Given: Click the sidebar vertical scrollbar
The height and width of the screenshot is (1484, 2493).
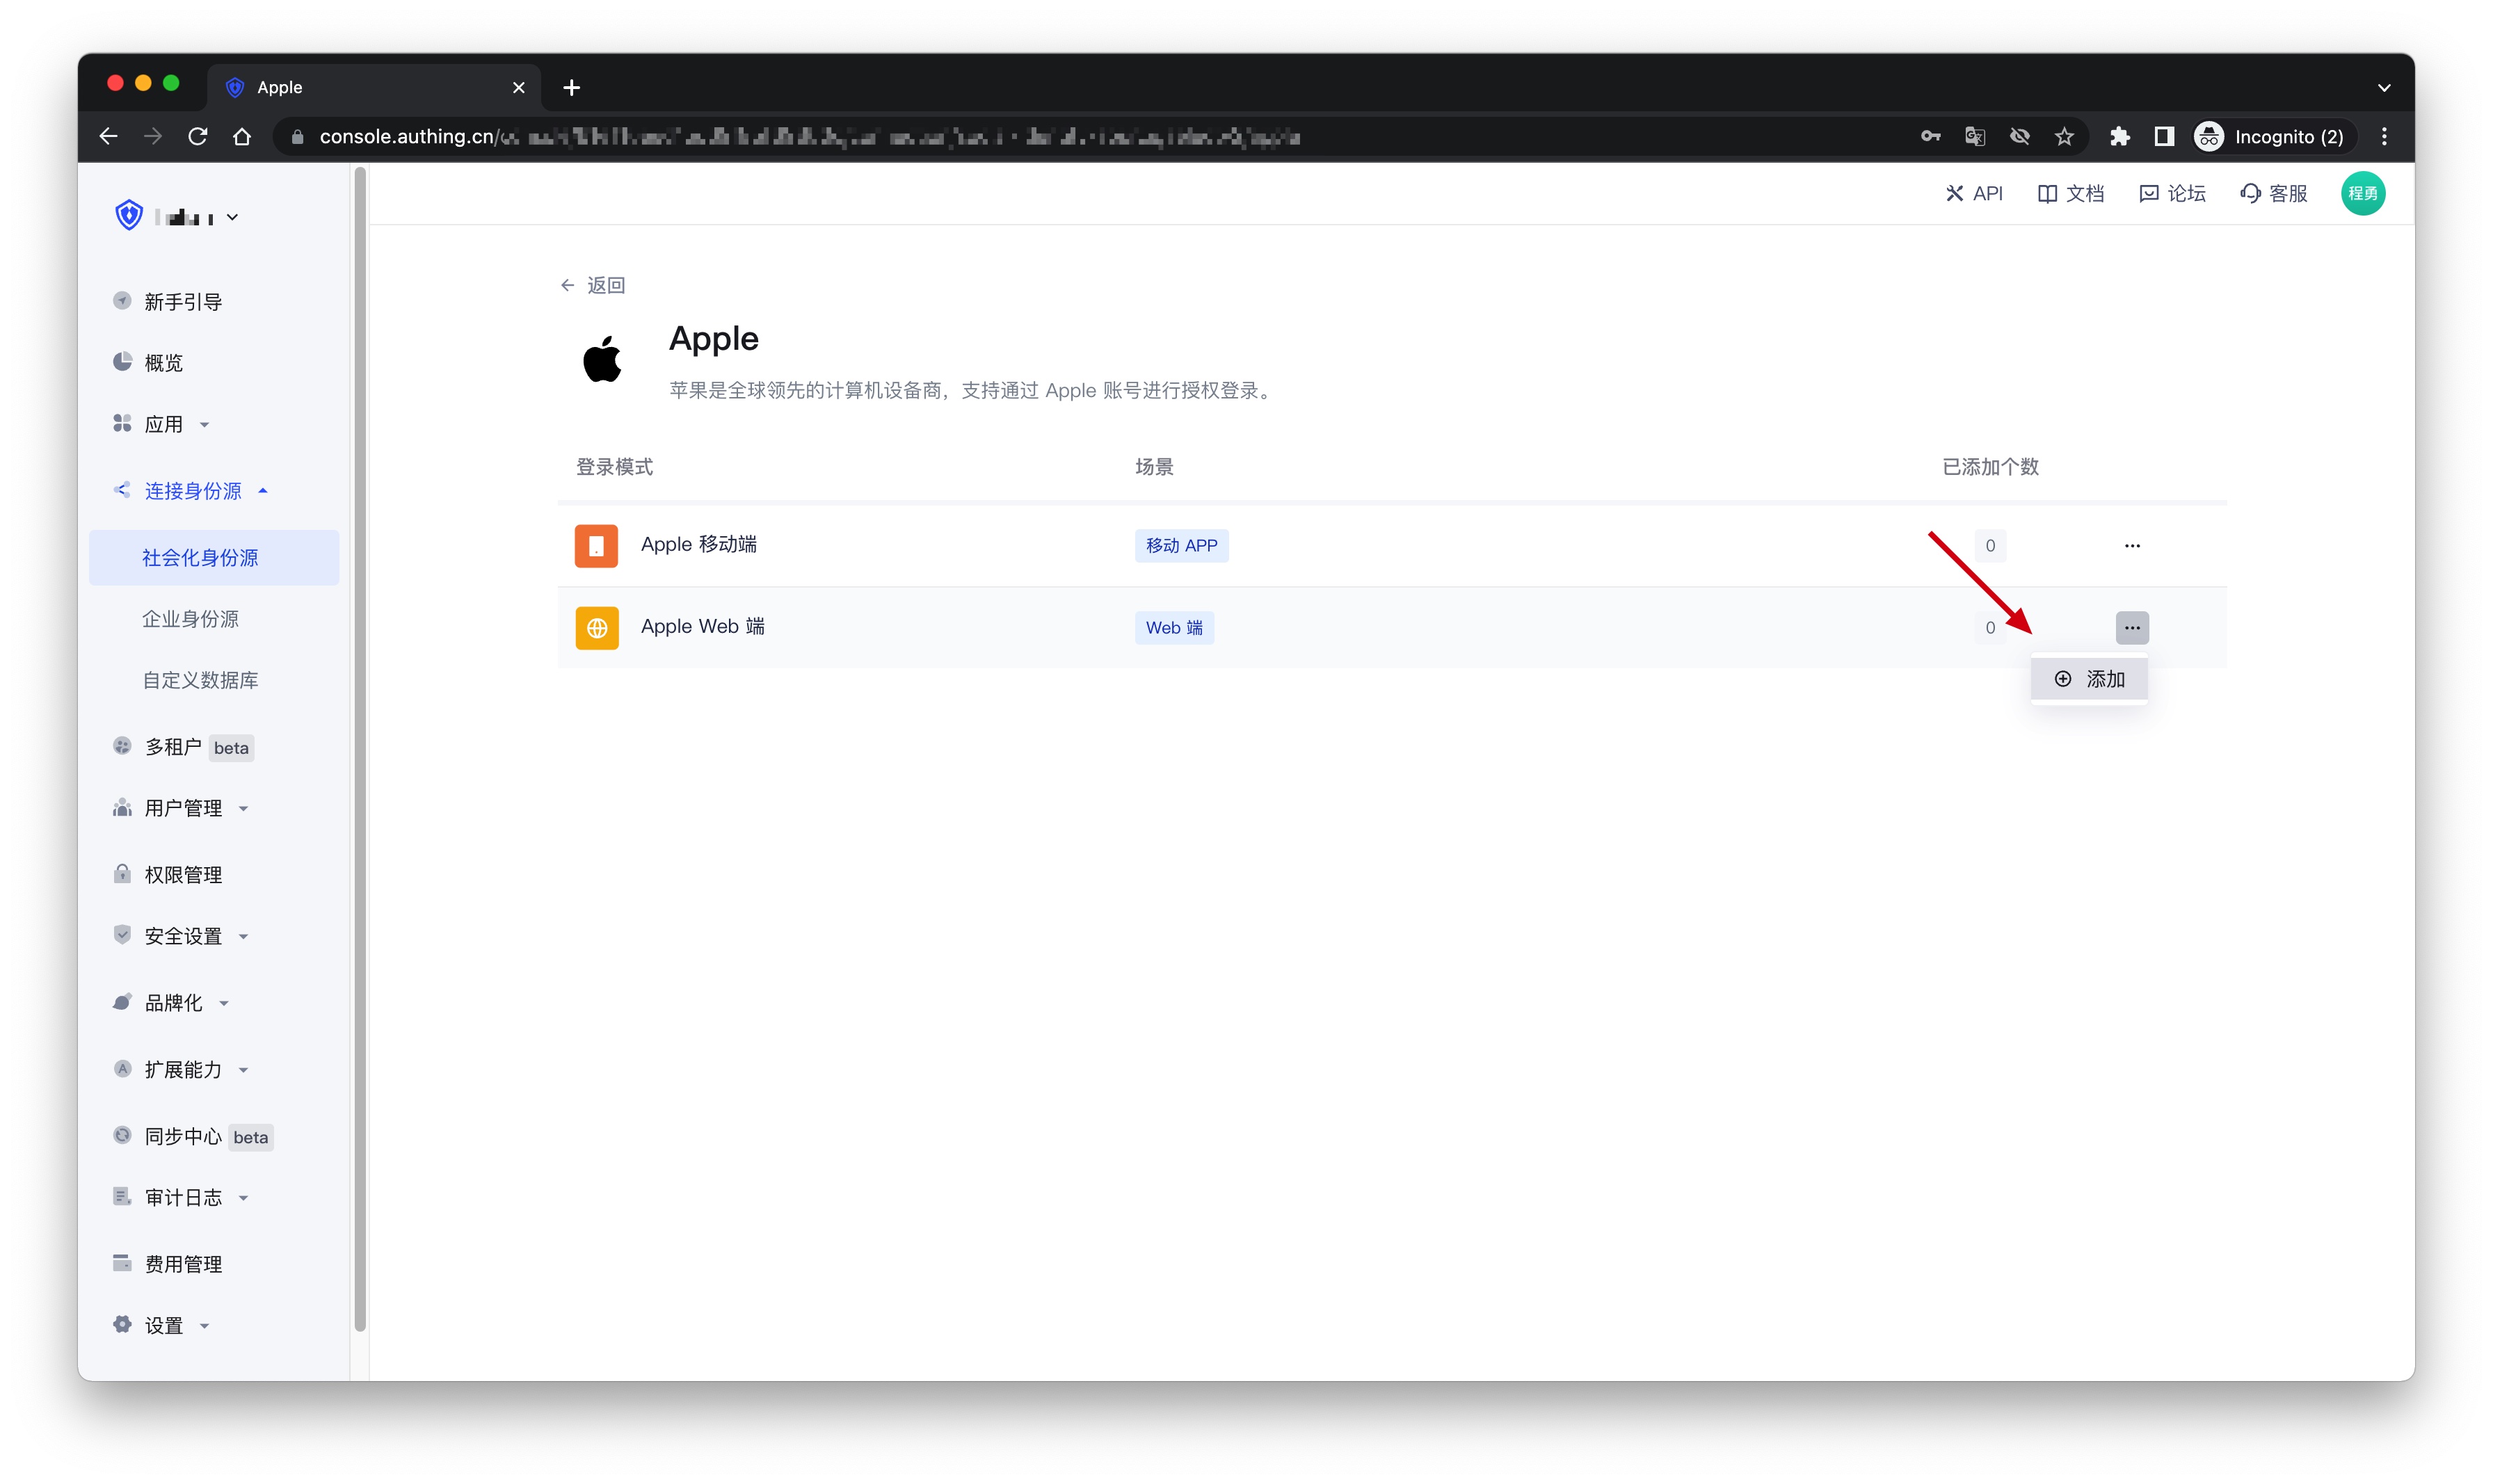Looking at the screenshot, I should tap(360, 750).
